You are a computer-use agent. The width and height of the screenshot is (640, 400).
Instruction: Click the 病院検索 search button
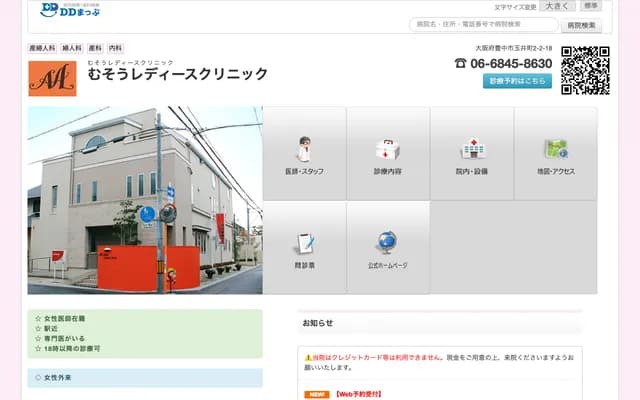[x=583, y=25]
